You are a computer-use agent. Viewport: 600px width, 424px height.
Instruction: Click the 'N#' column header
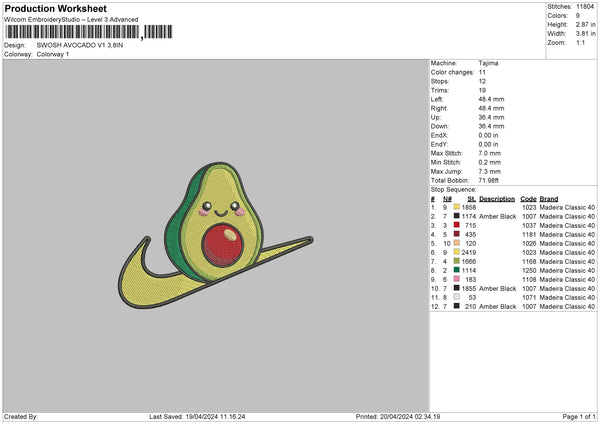point(447,199)
